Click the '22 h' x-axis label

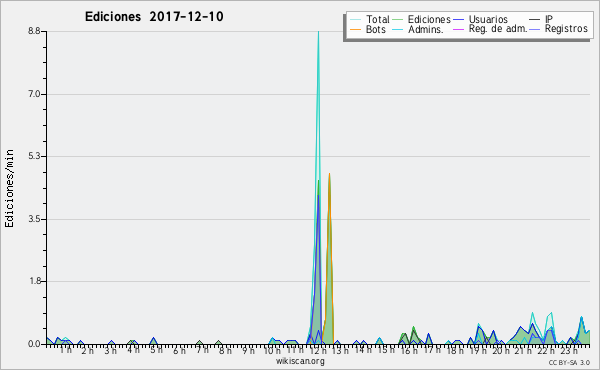coord(546,351)
